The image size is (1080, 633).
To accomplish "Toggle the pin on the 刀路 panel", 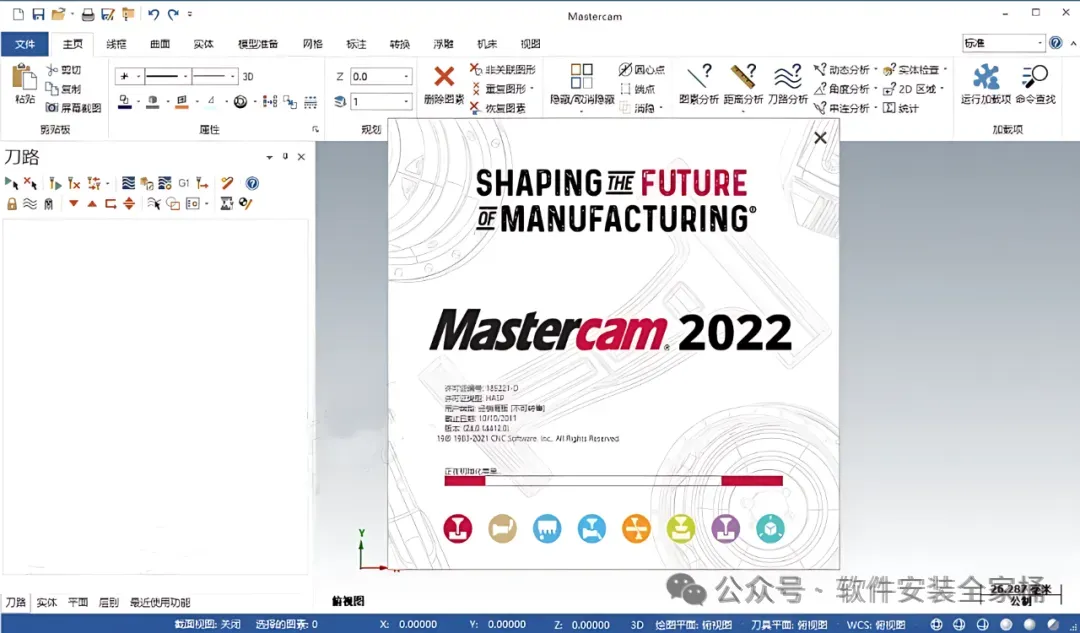I will point(285,156).
